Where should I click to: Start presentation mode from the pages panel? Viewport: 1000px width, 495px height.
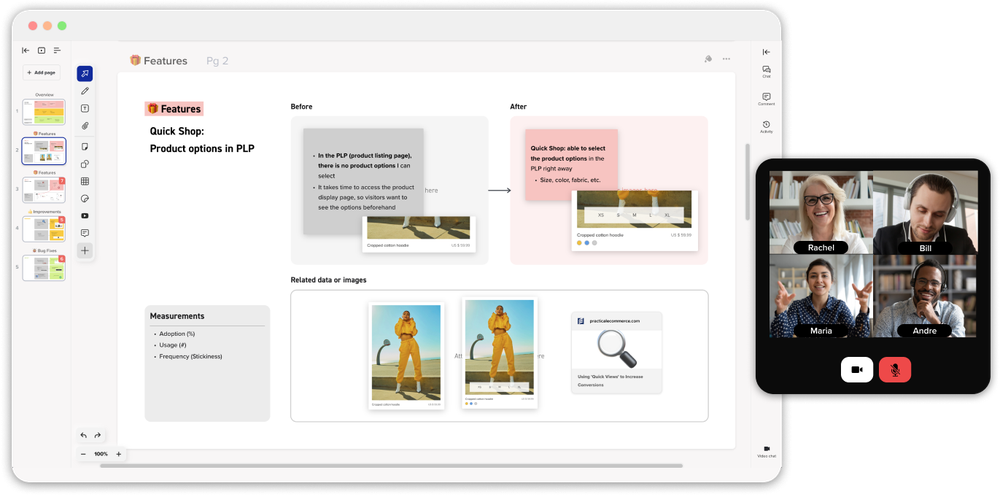41,50
